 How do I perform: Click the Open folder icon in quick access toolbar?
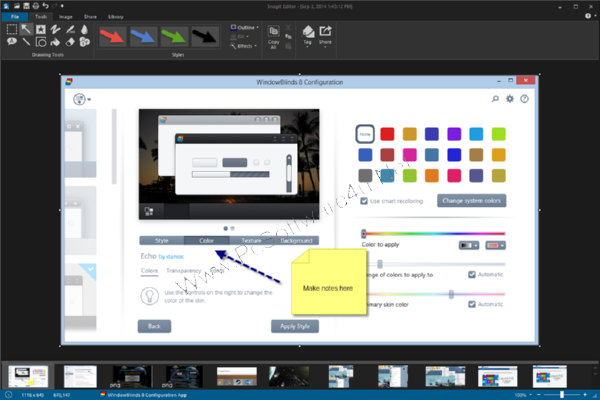coord(17,6)
